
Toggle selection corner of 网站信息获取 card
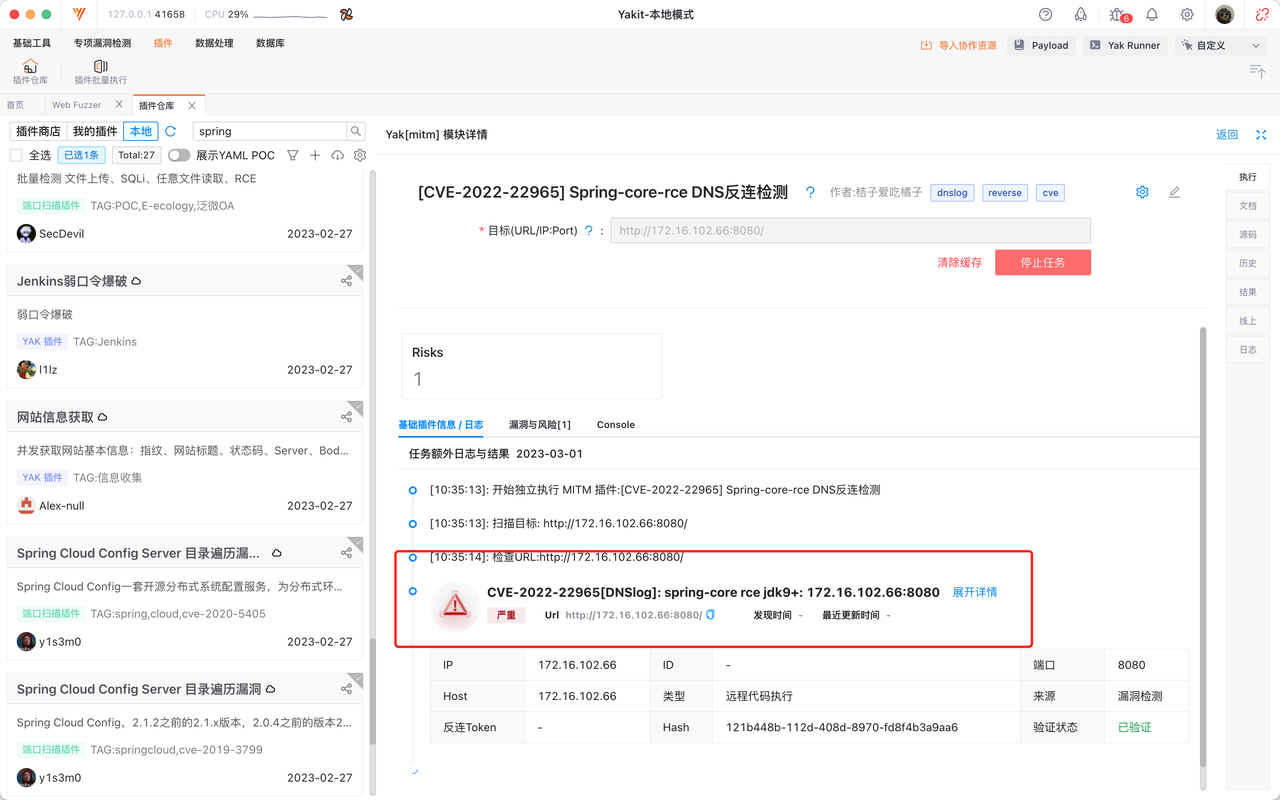(357, 407)
